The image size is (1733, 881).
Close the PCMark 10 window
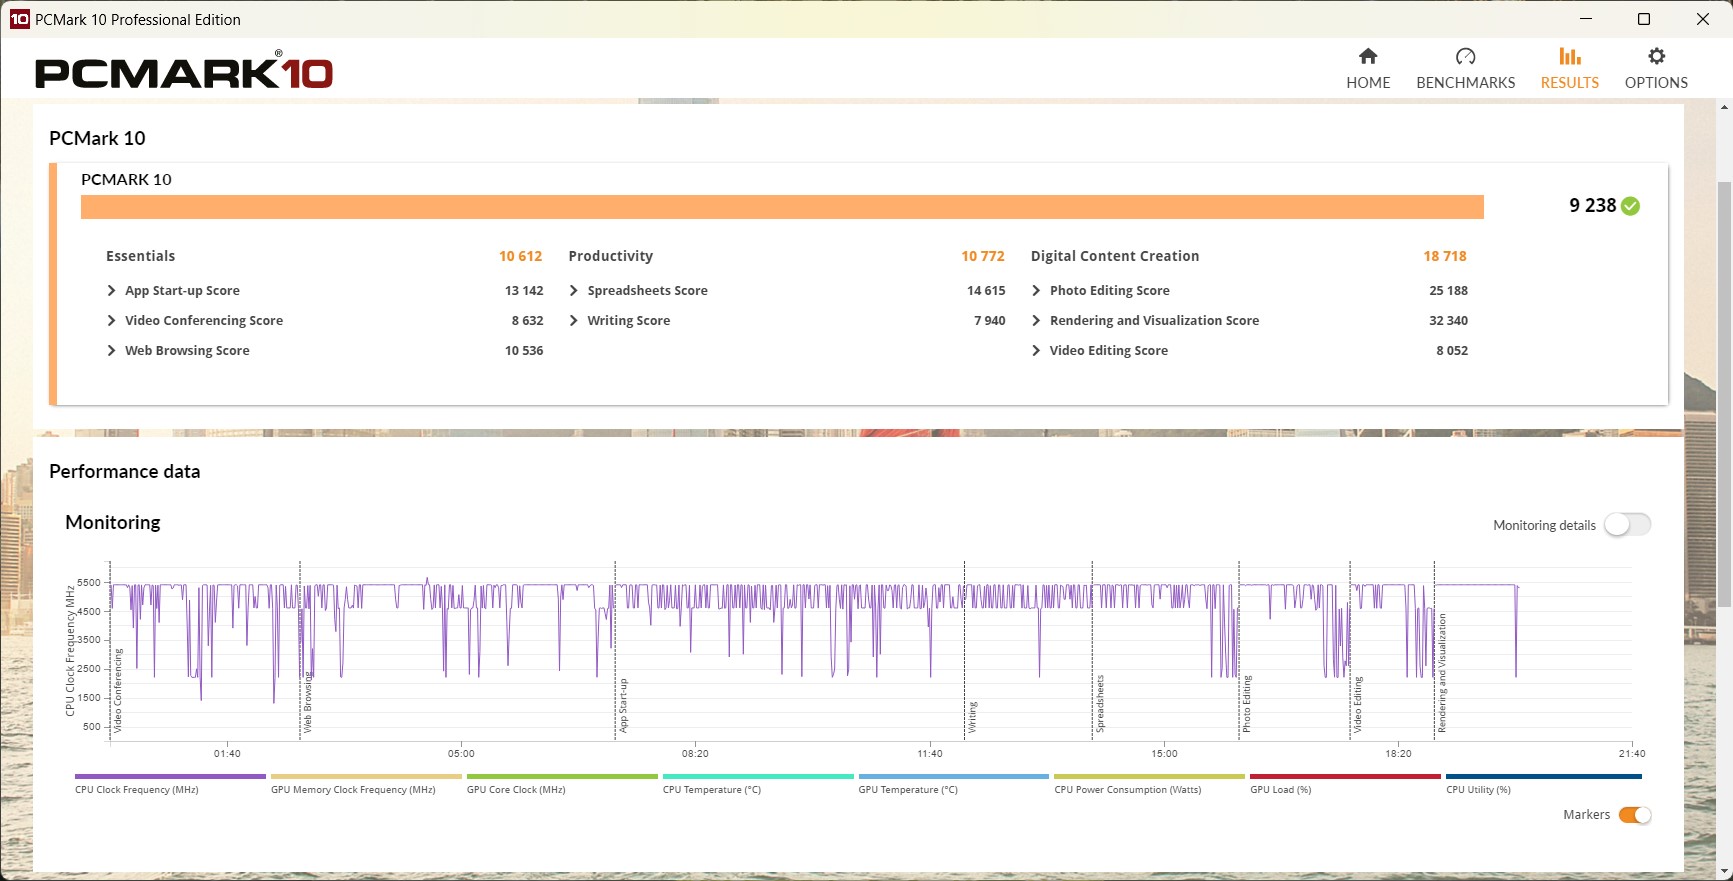click(1703, 19)
